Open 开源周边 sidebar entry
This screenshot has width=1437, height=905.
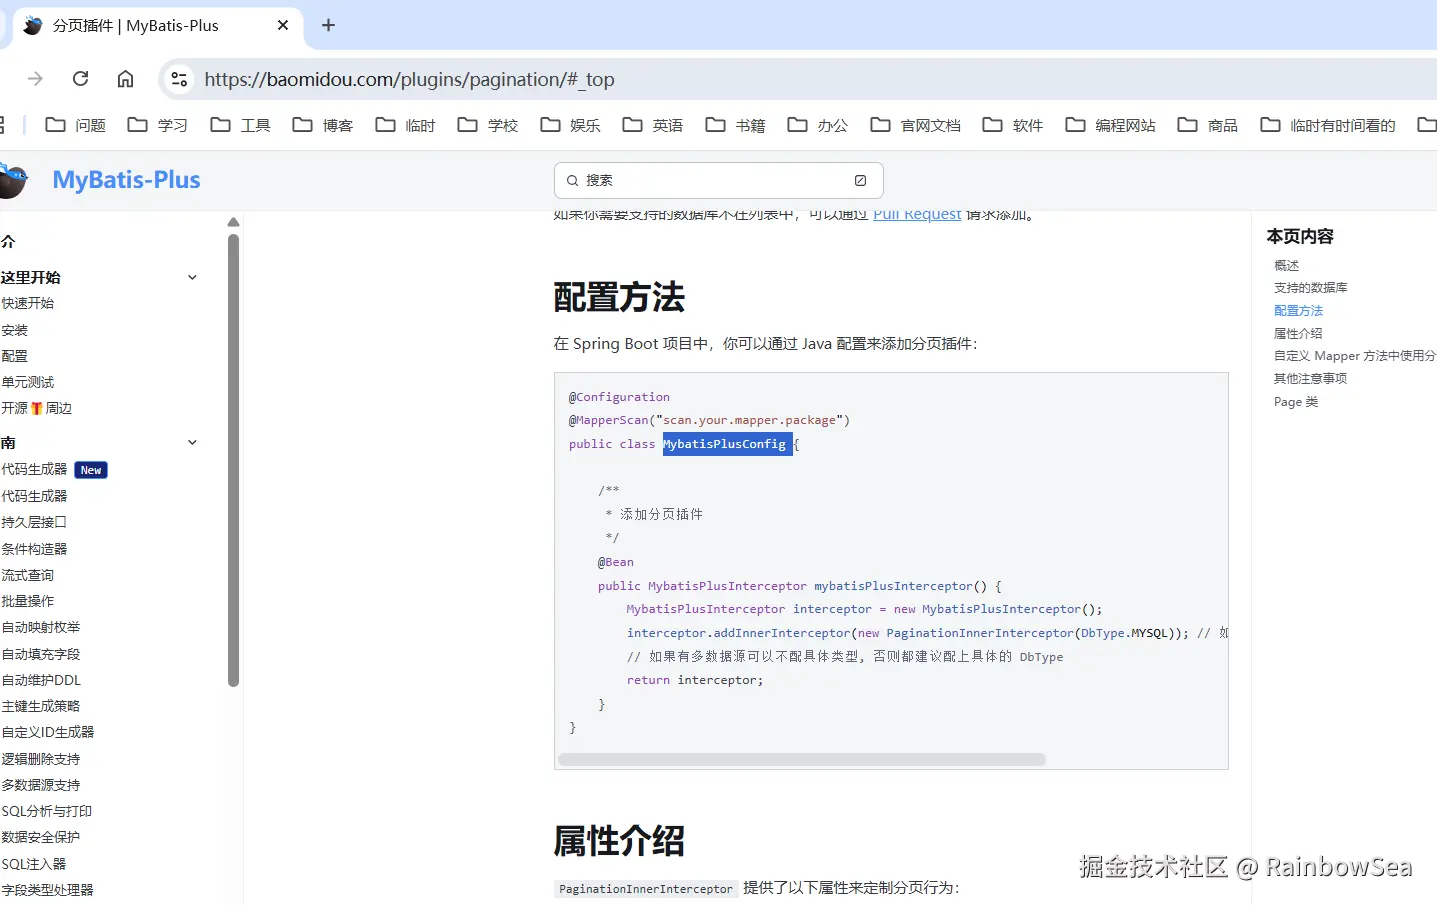coord(37,408)
